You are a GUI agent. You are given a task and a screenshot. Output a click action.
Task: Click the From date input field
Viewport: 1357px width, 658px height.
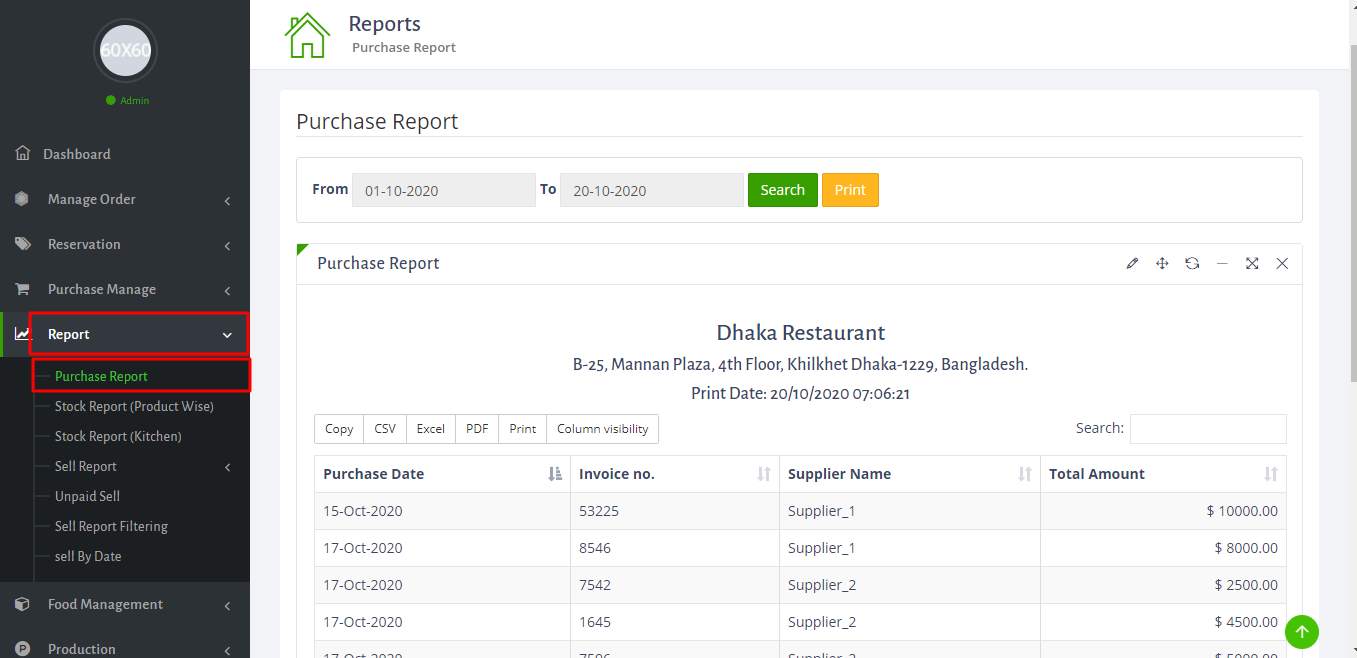[x=443, y=190]
